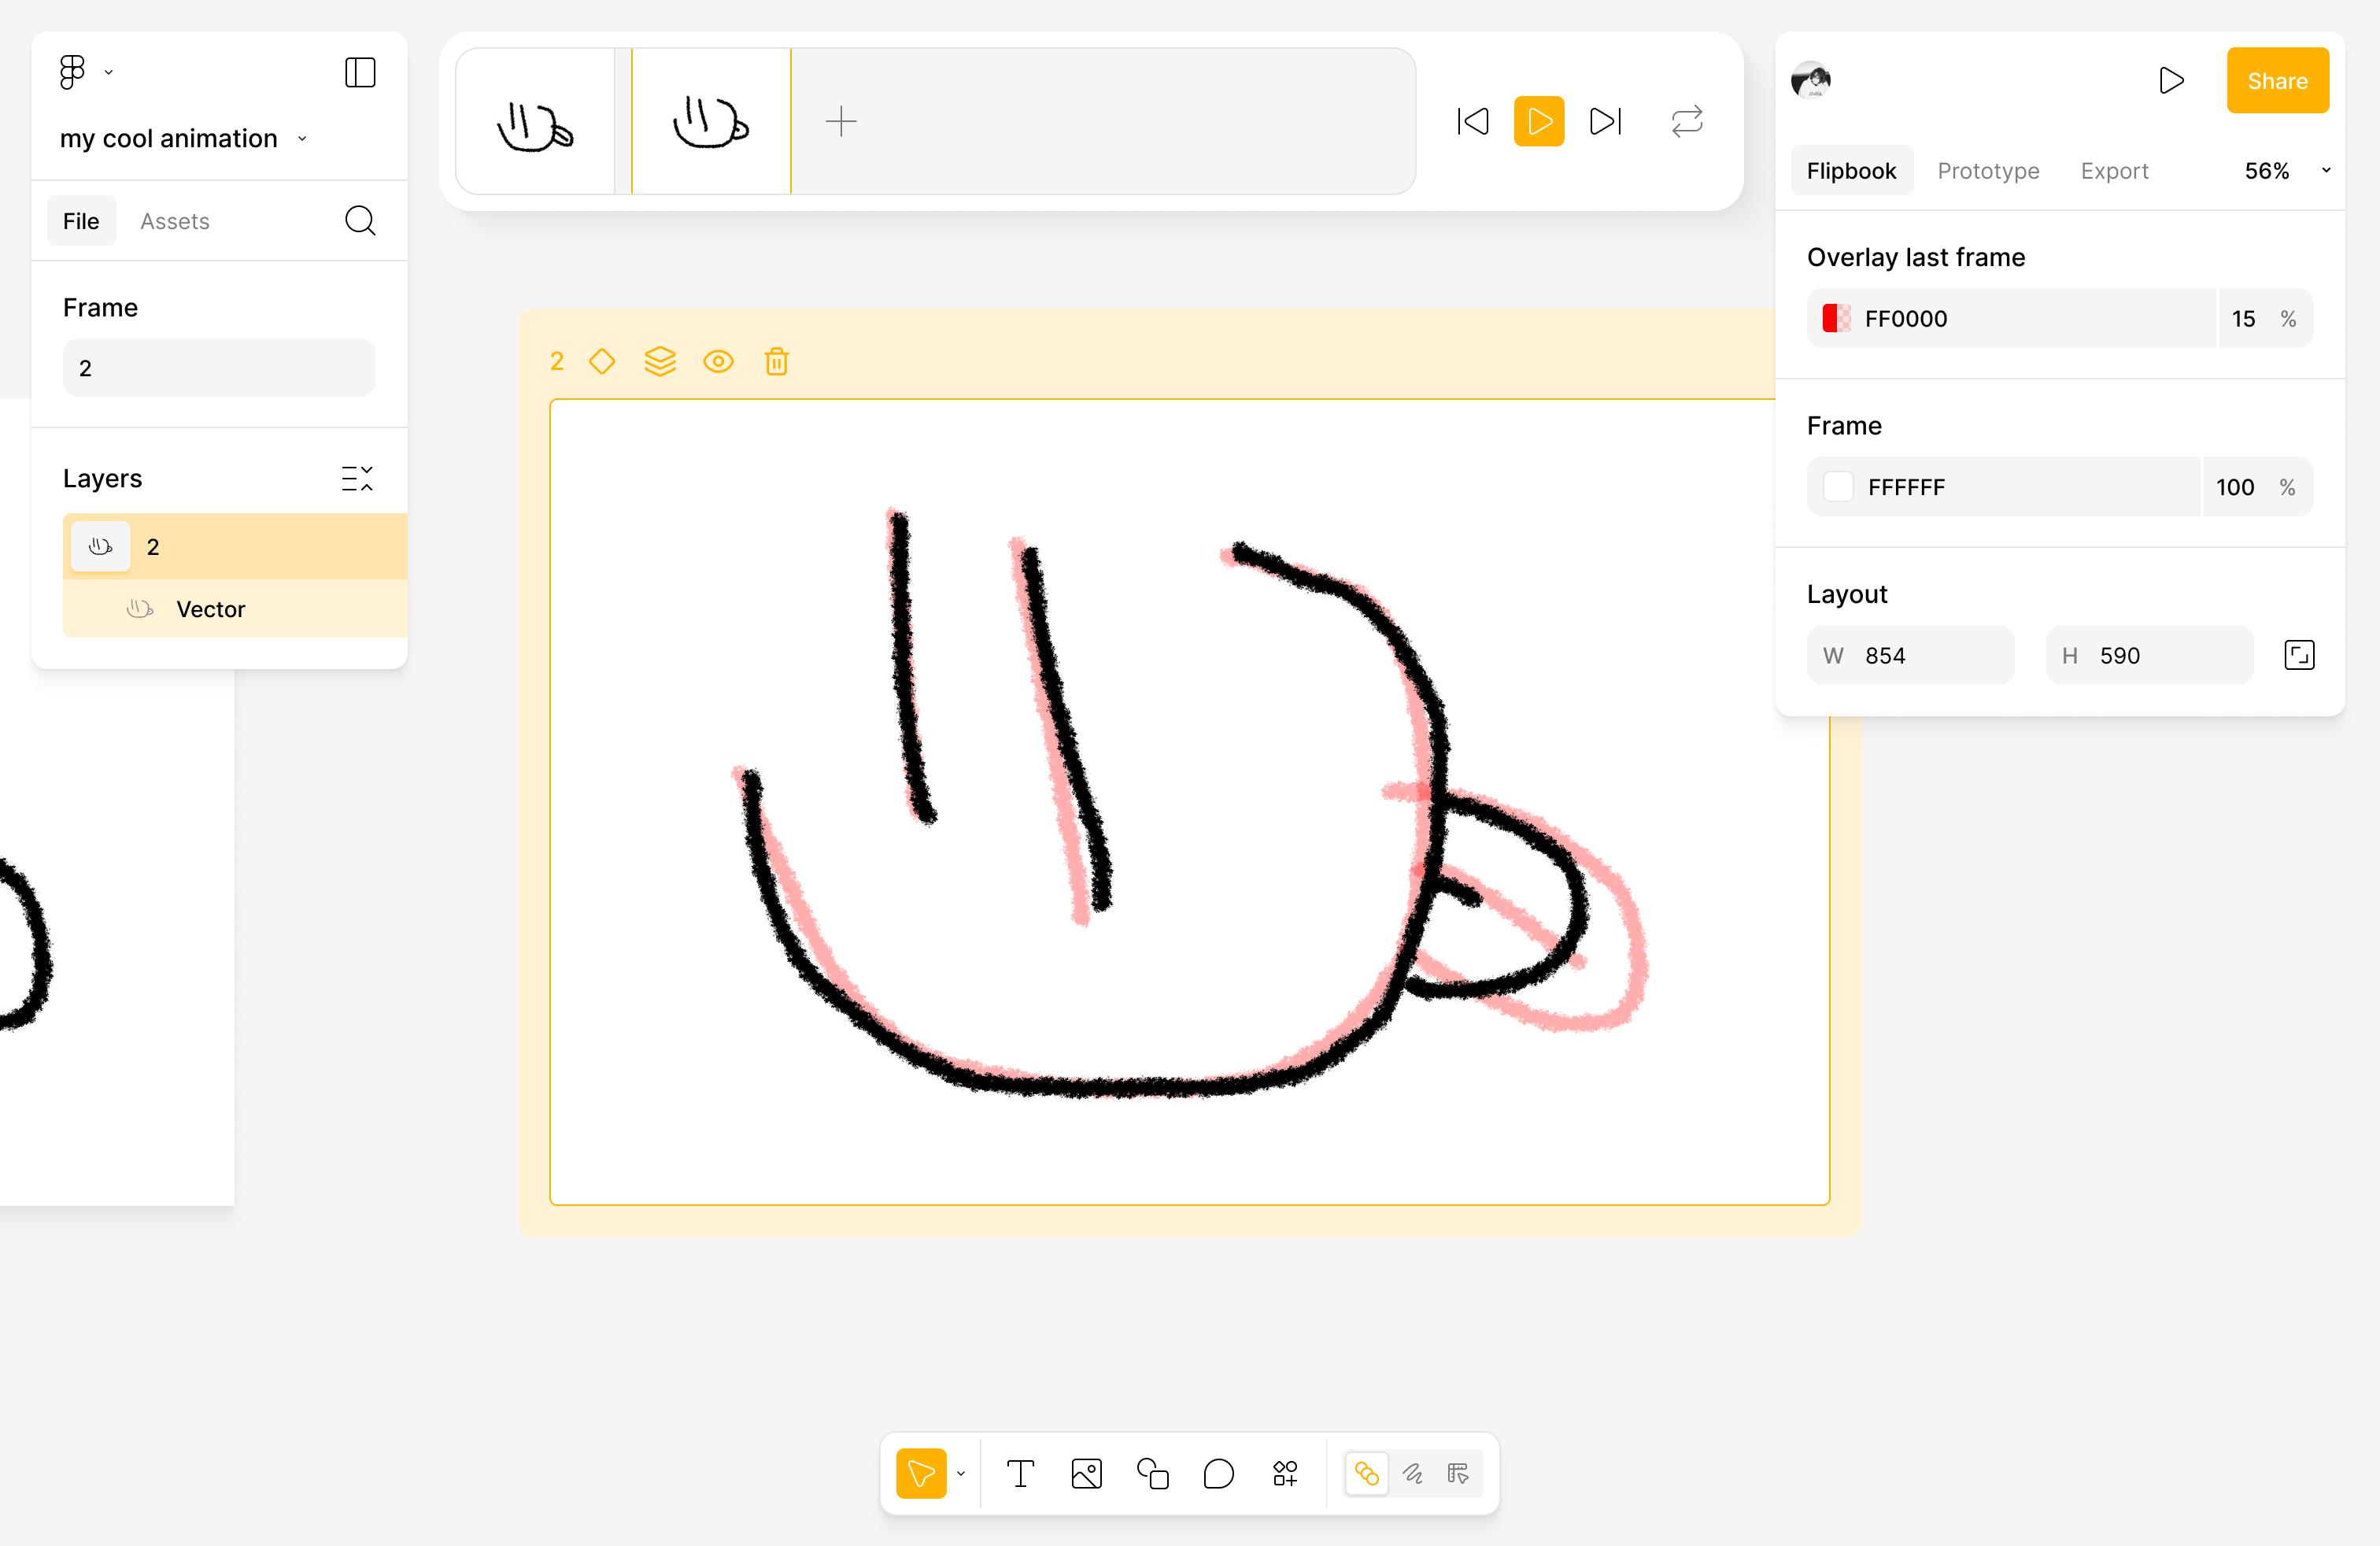The height and width of the screenshot is (1546, 2380).
Task: Open the components and widgets tool
Action: pyautogui.click(x=1284, y=1473)
